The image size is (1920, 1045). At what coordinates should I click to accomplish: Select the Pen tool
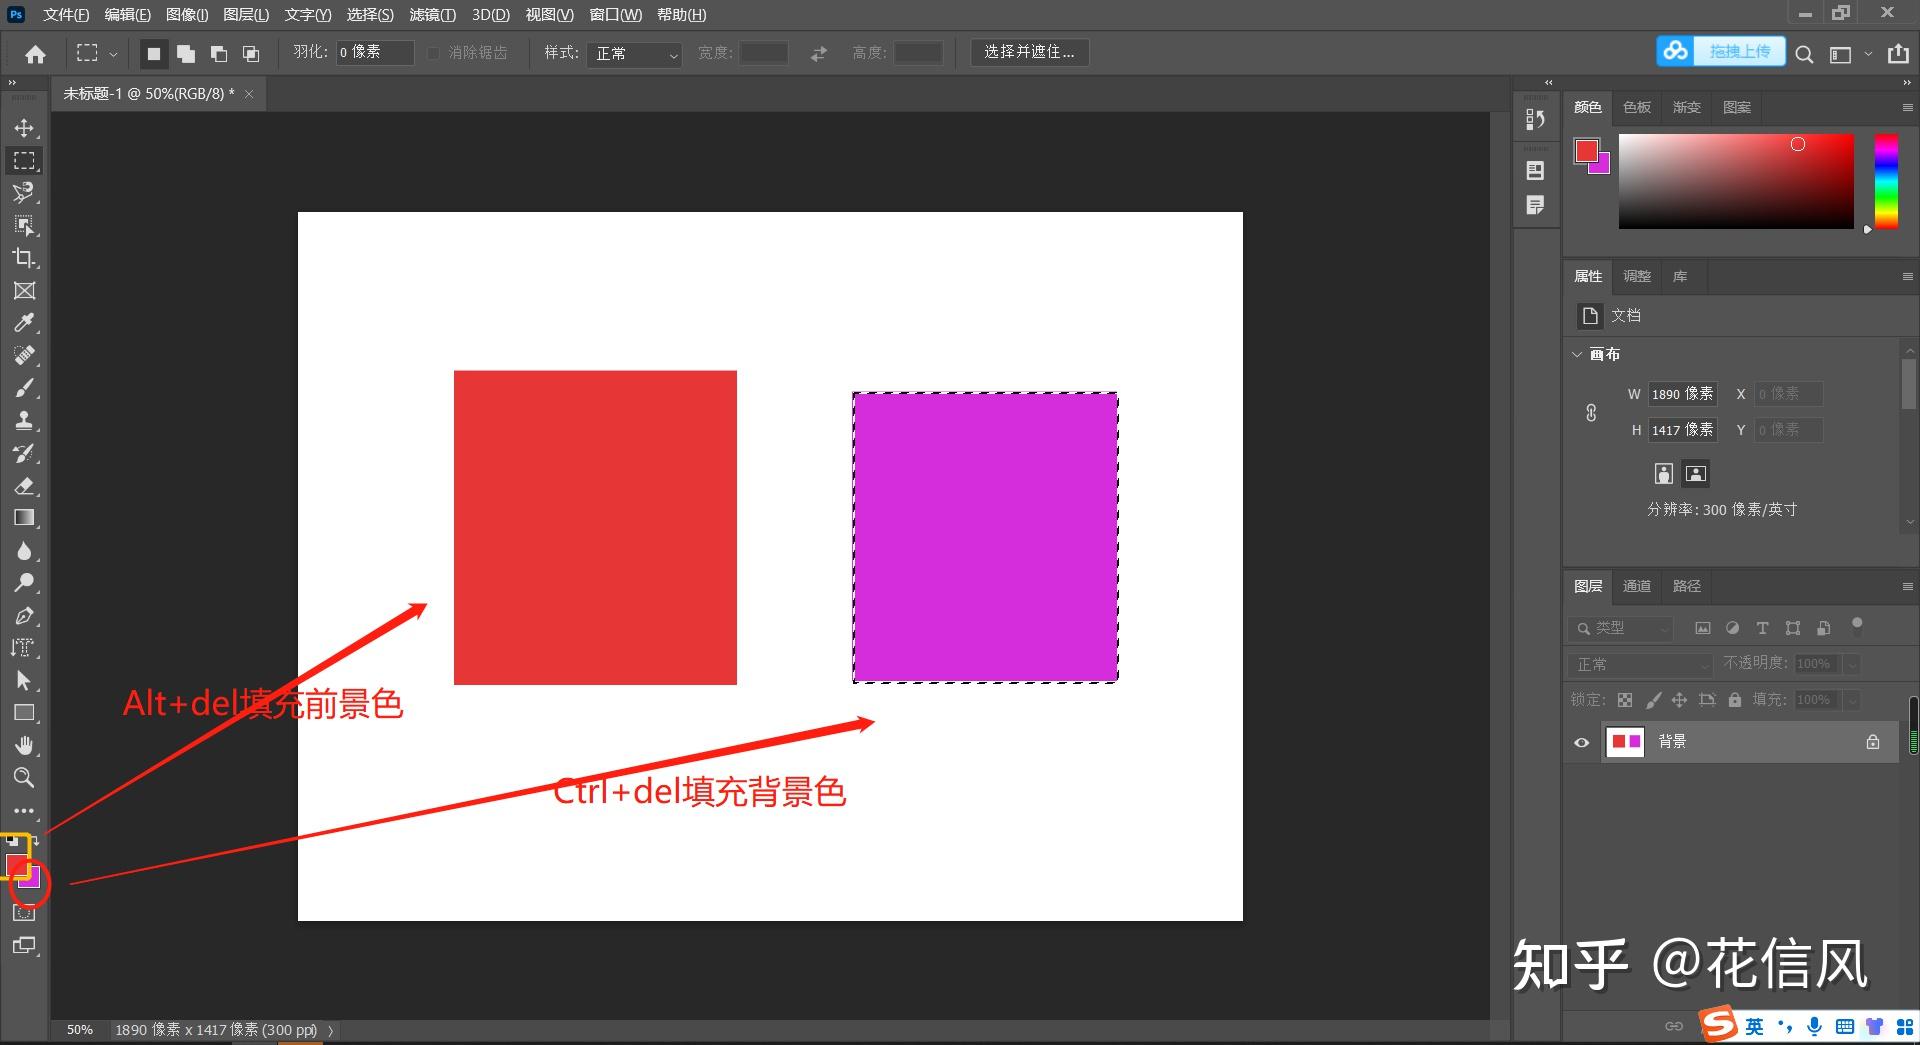coord(24,616)
